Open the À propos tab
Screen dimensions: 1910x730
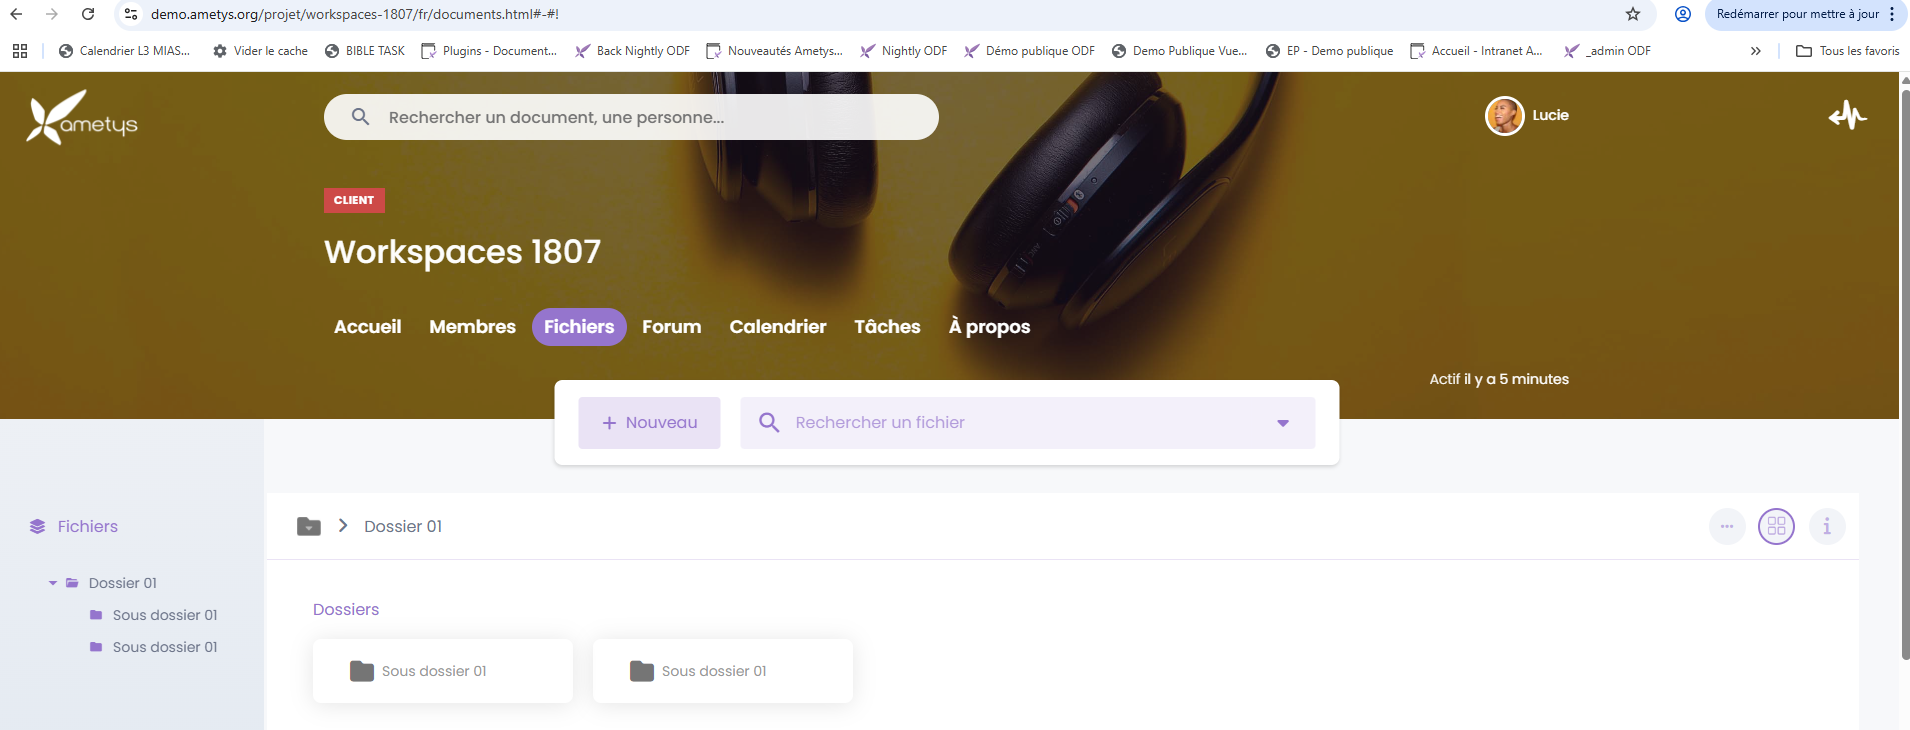click(989, 327)
